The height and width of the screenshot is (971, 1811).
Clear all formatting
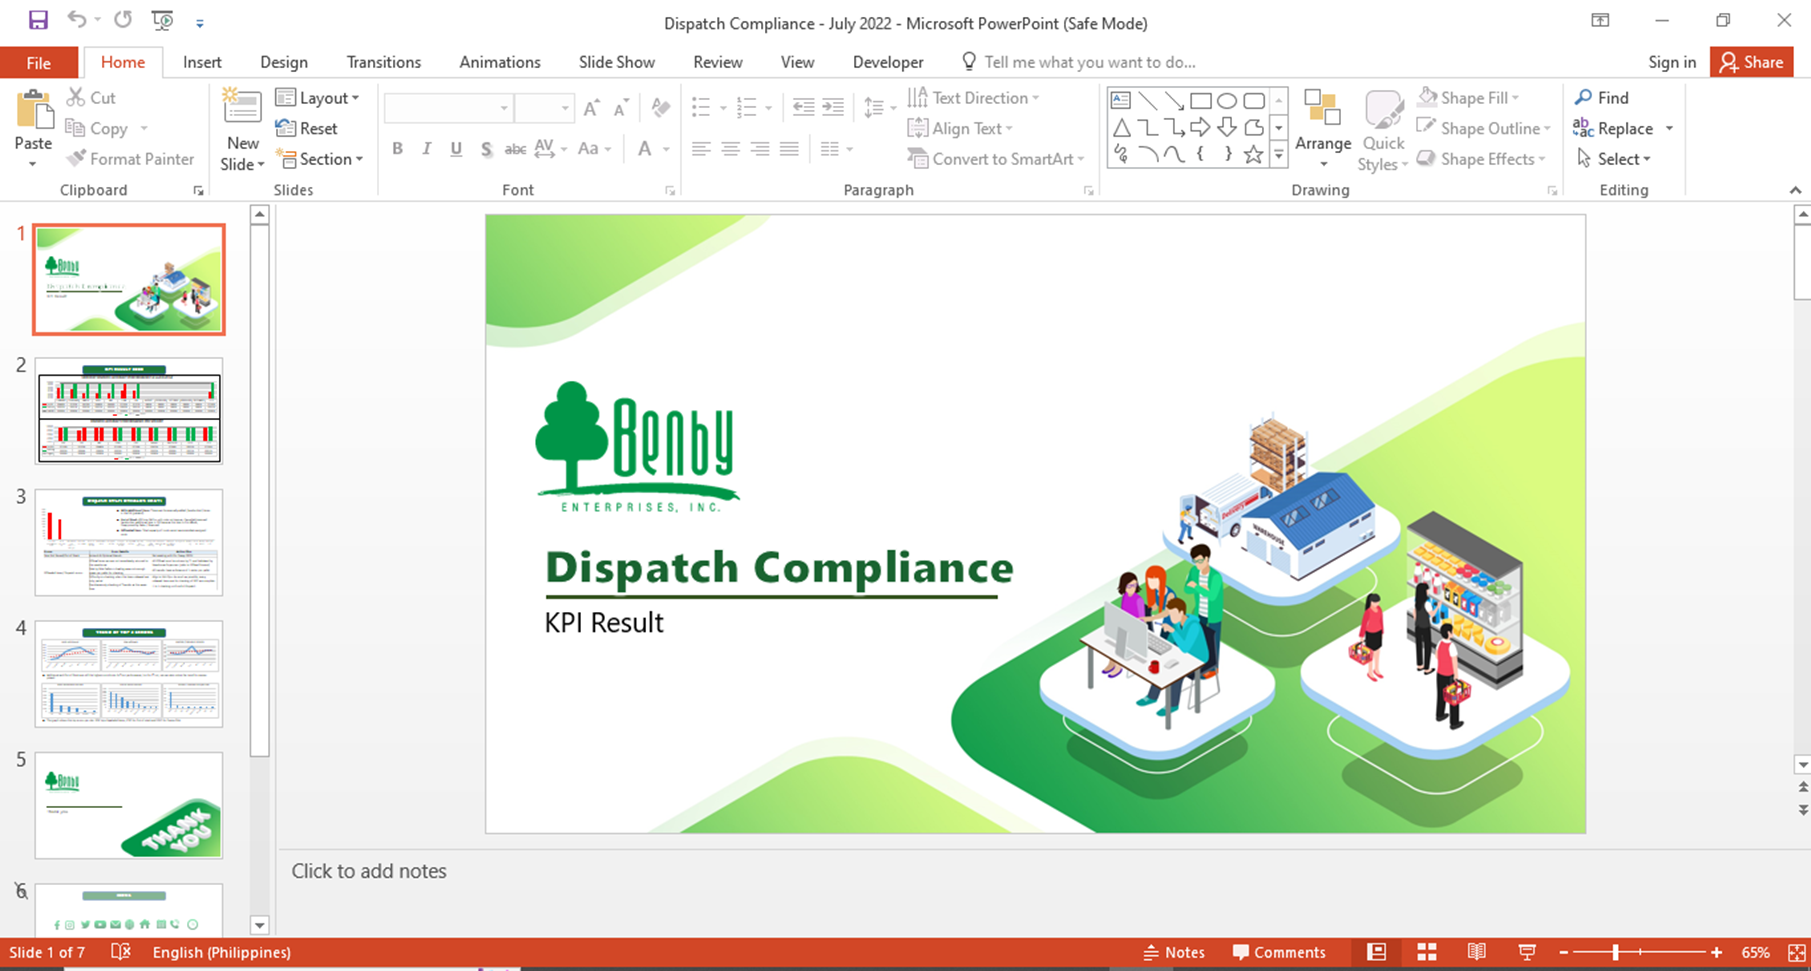[660, 108]
